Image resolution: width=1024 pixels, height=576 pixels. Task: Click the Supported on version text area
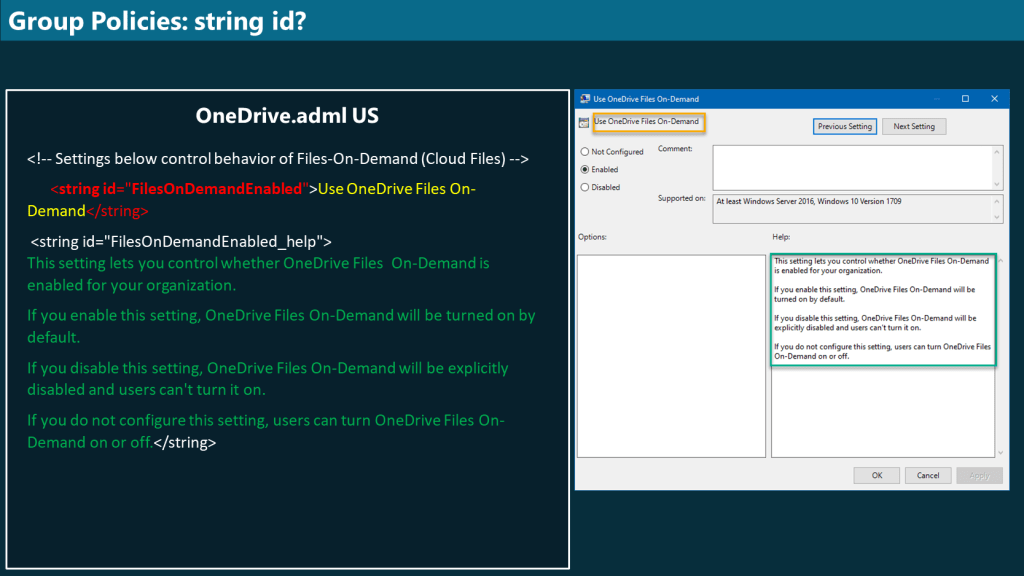(855, 209)
